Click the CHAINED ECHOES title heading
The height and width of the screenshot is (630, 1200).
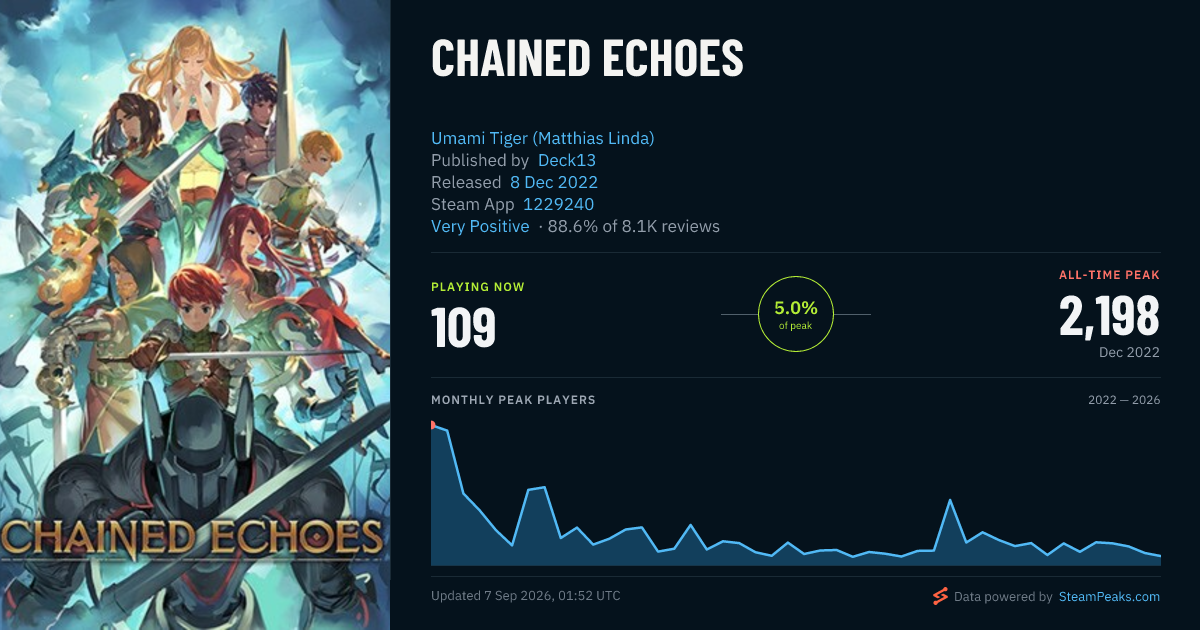pos(587,59)
